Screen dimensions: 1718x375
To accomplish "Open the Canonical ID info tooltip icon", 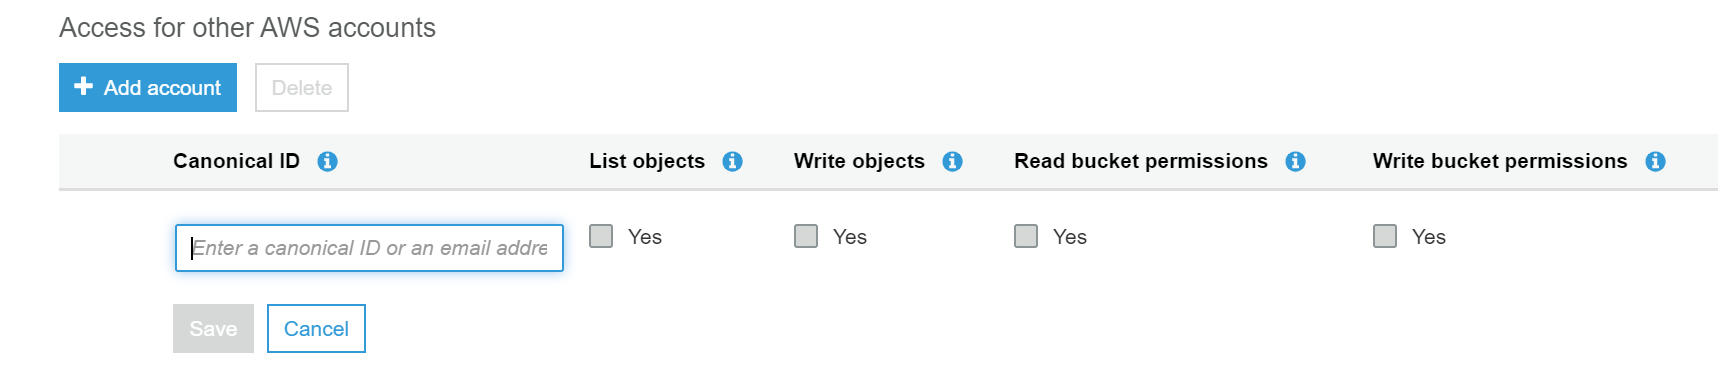I will coord(327,161).
